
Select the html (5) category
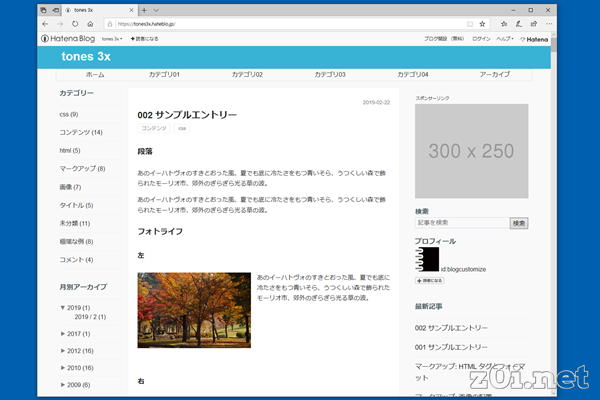[70, 151]
